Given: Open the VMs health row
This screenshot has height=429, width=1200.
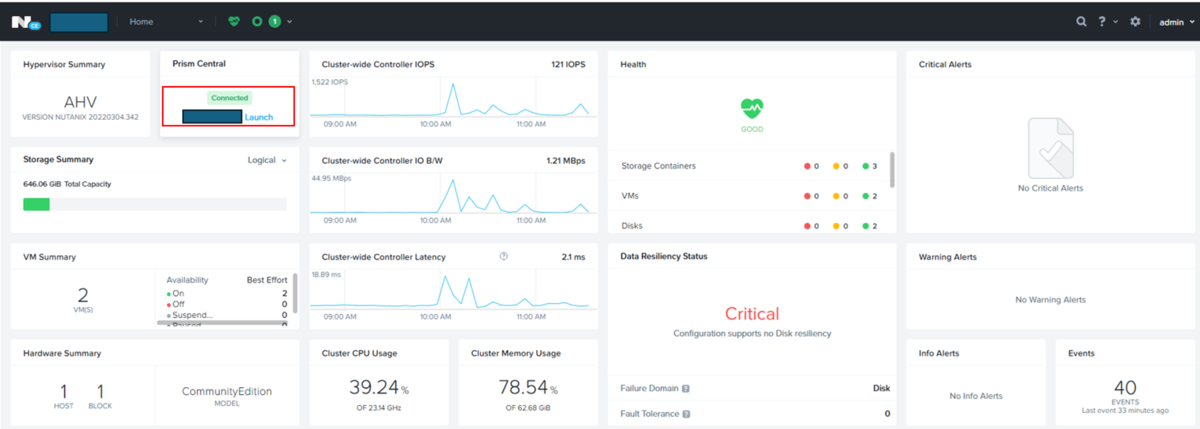Looking at the screenshot, I should pos(750,196).
